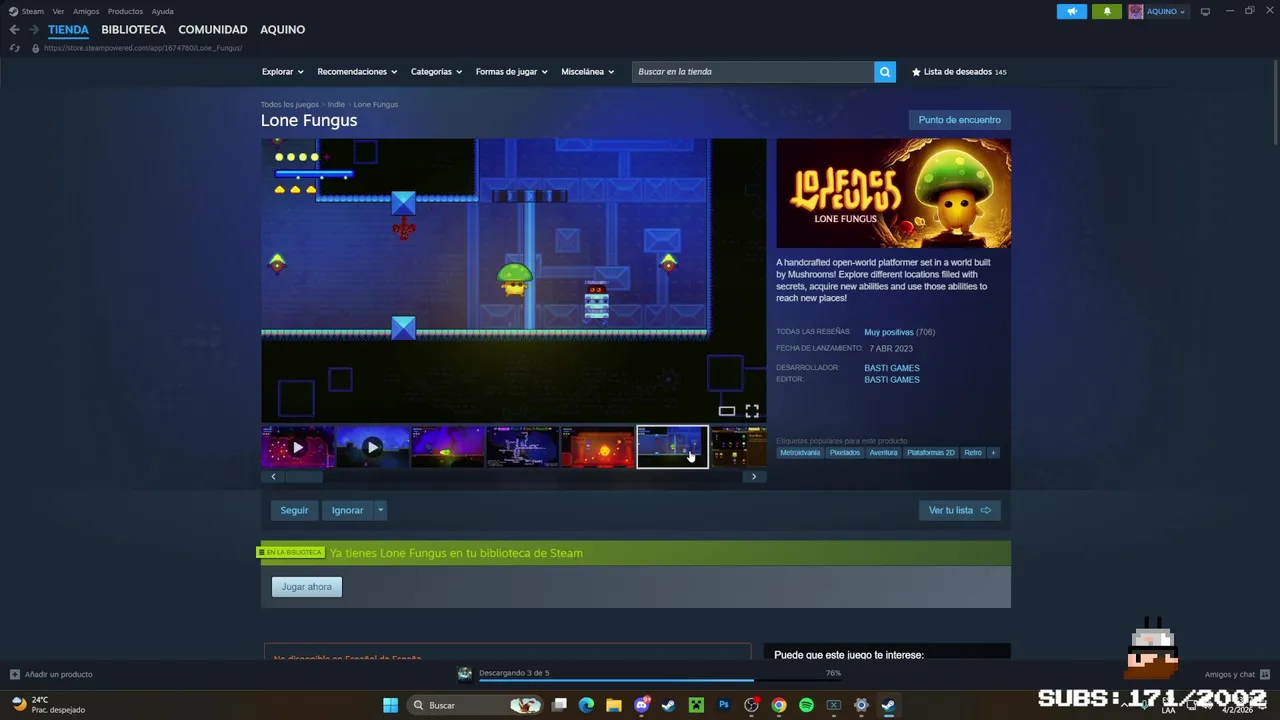
Task: Open the Steam menu
Action: 27,12
